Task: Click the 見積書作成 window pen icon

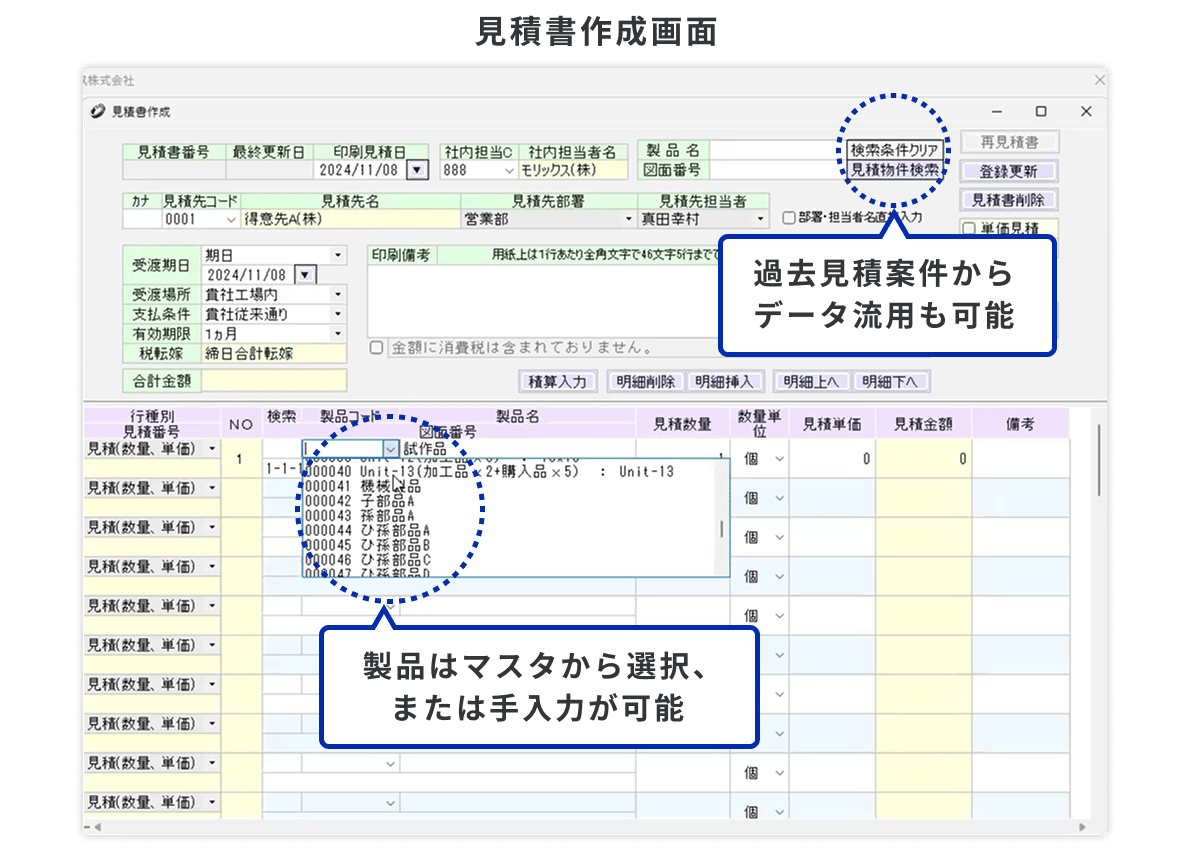Action: click(x=98, y=111)
